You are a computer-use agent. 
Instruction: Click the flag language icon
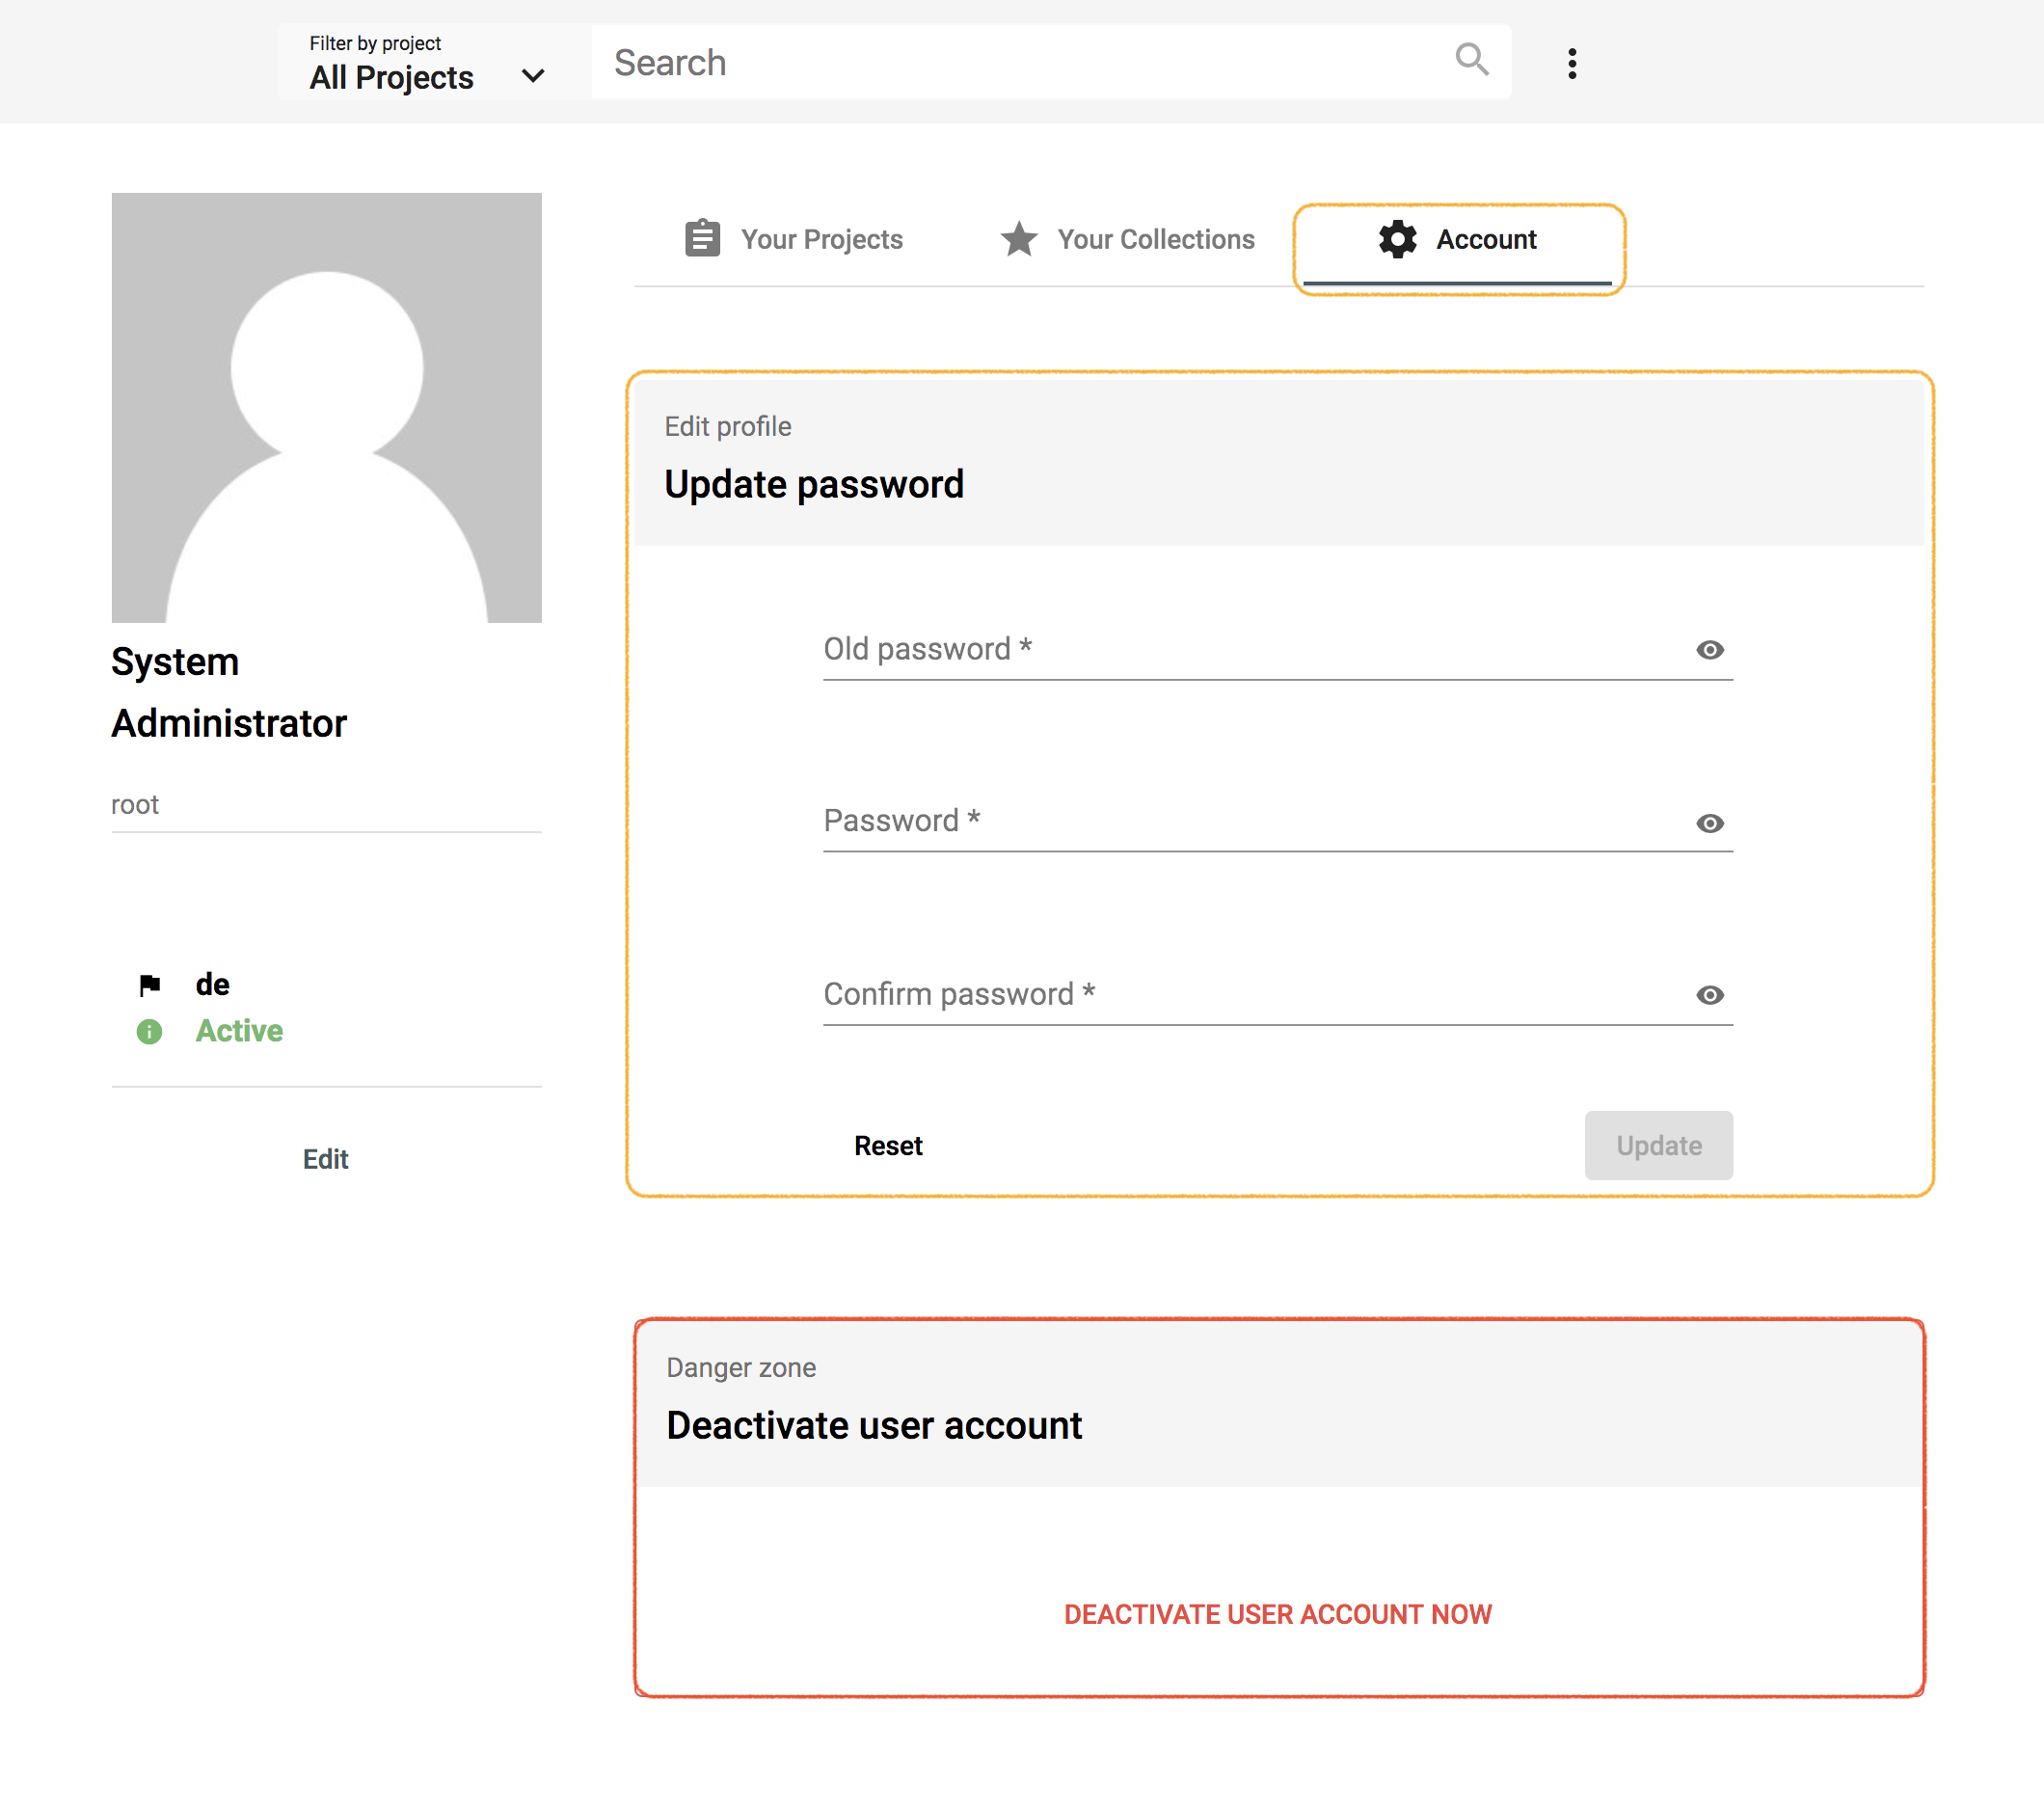click(150, 985)
